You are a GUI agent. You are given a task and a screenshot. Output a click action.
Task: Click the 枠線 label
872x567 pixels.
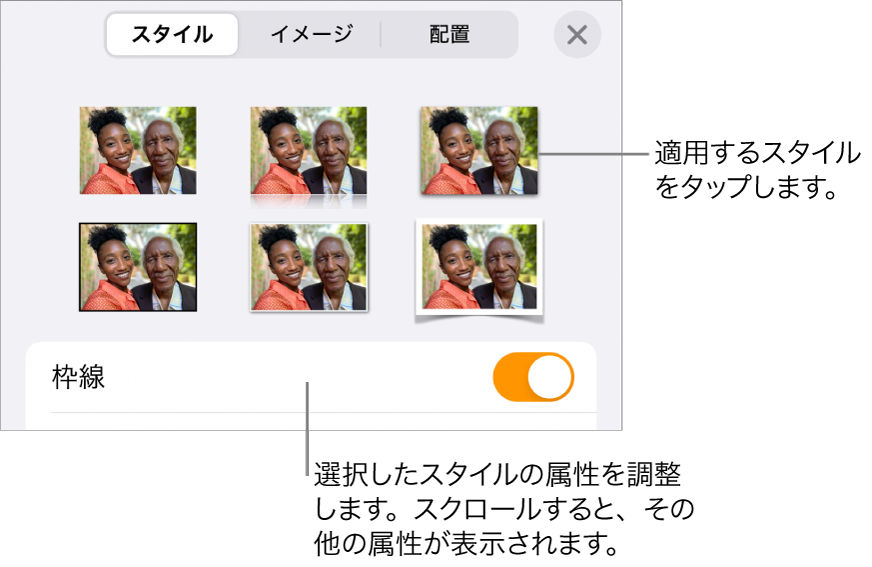(x=78, y=377)
